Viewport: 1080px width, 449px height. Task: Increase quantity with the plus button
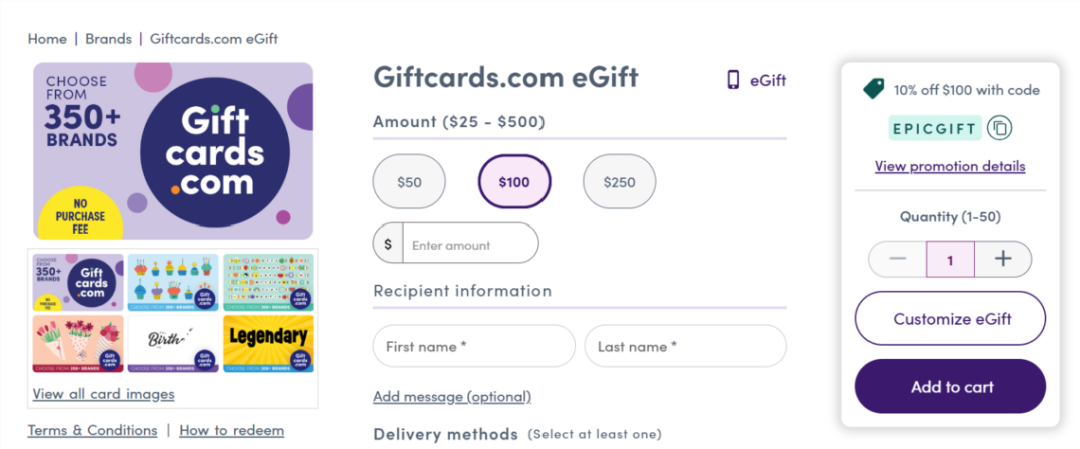[1003, 259]
